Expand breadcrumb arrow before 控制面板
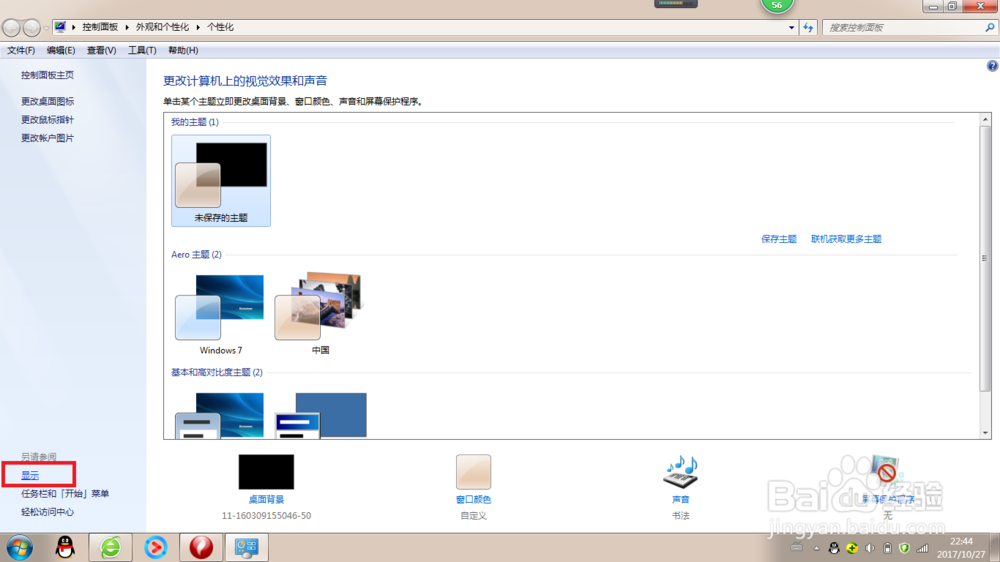The height and width of the screenshot is (562, 1000). 73,27
